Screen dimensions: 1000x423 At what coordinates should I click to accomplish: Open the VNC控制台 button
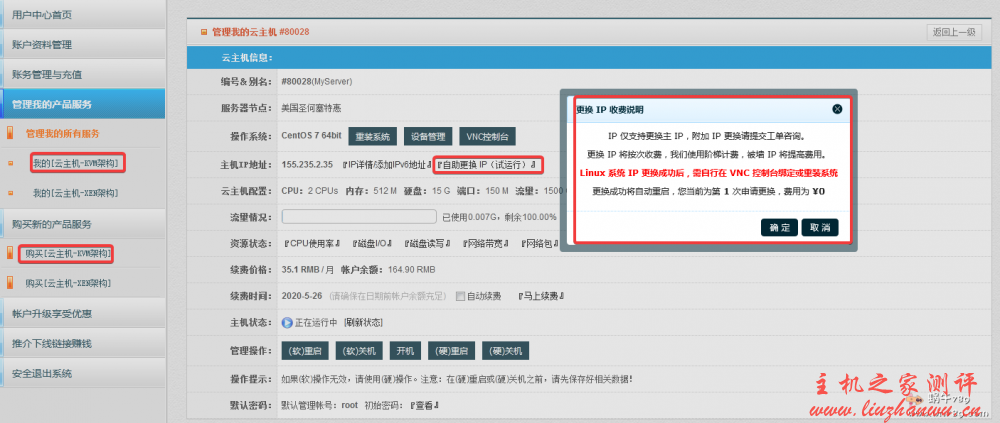pyautogui.click(x=487, y=136)
